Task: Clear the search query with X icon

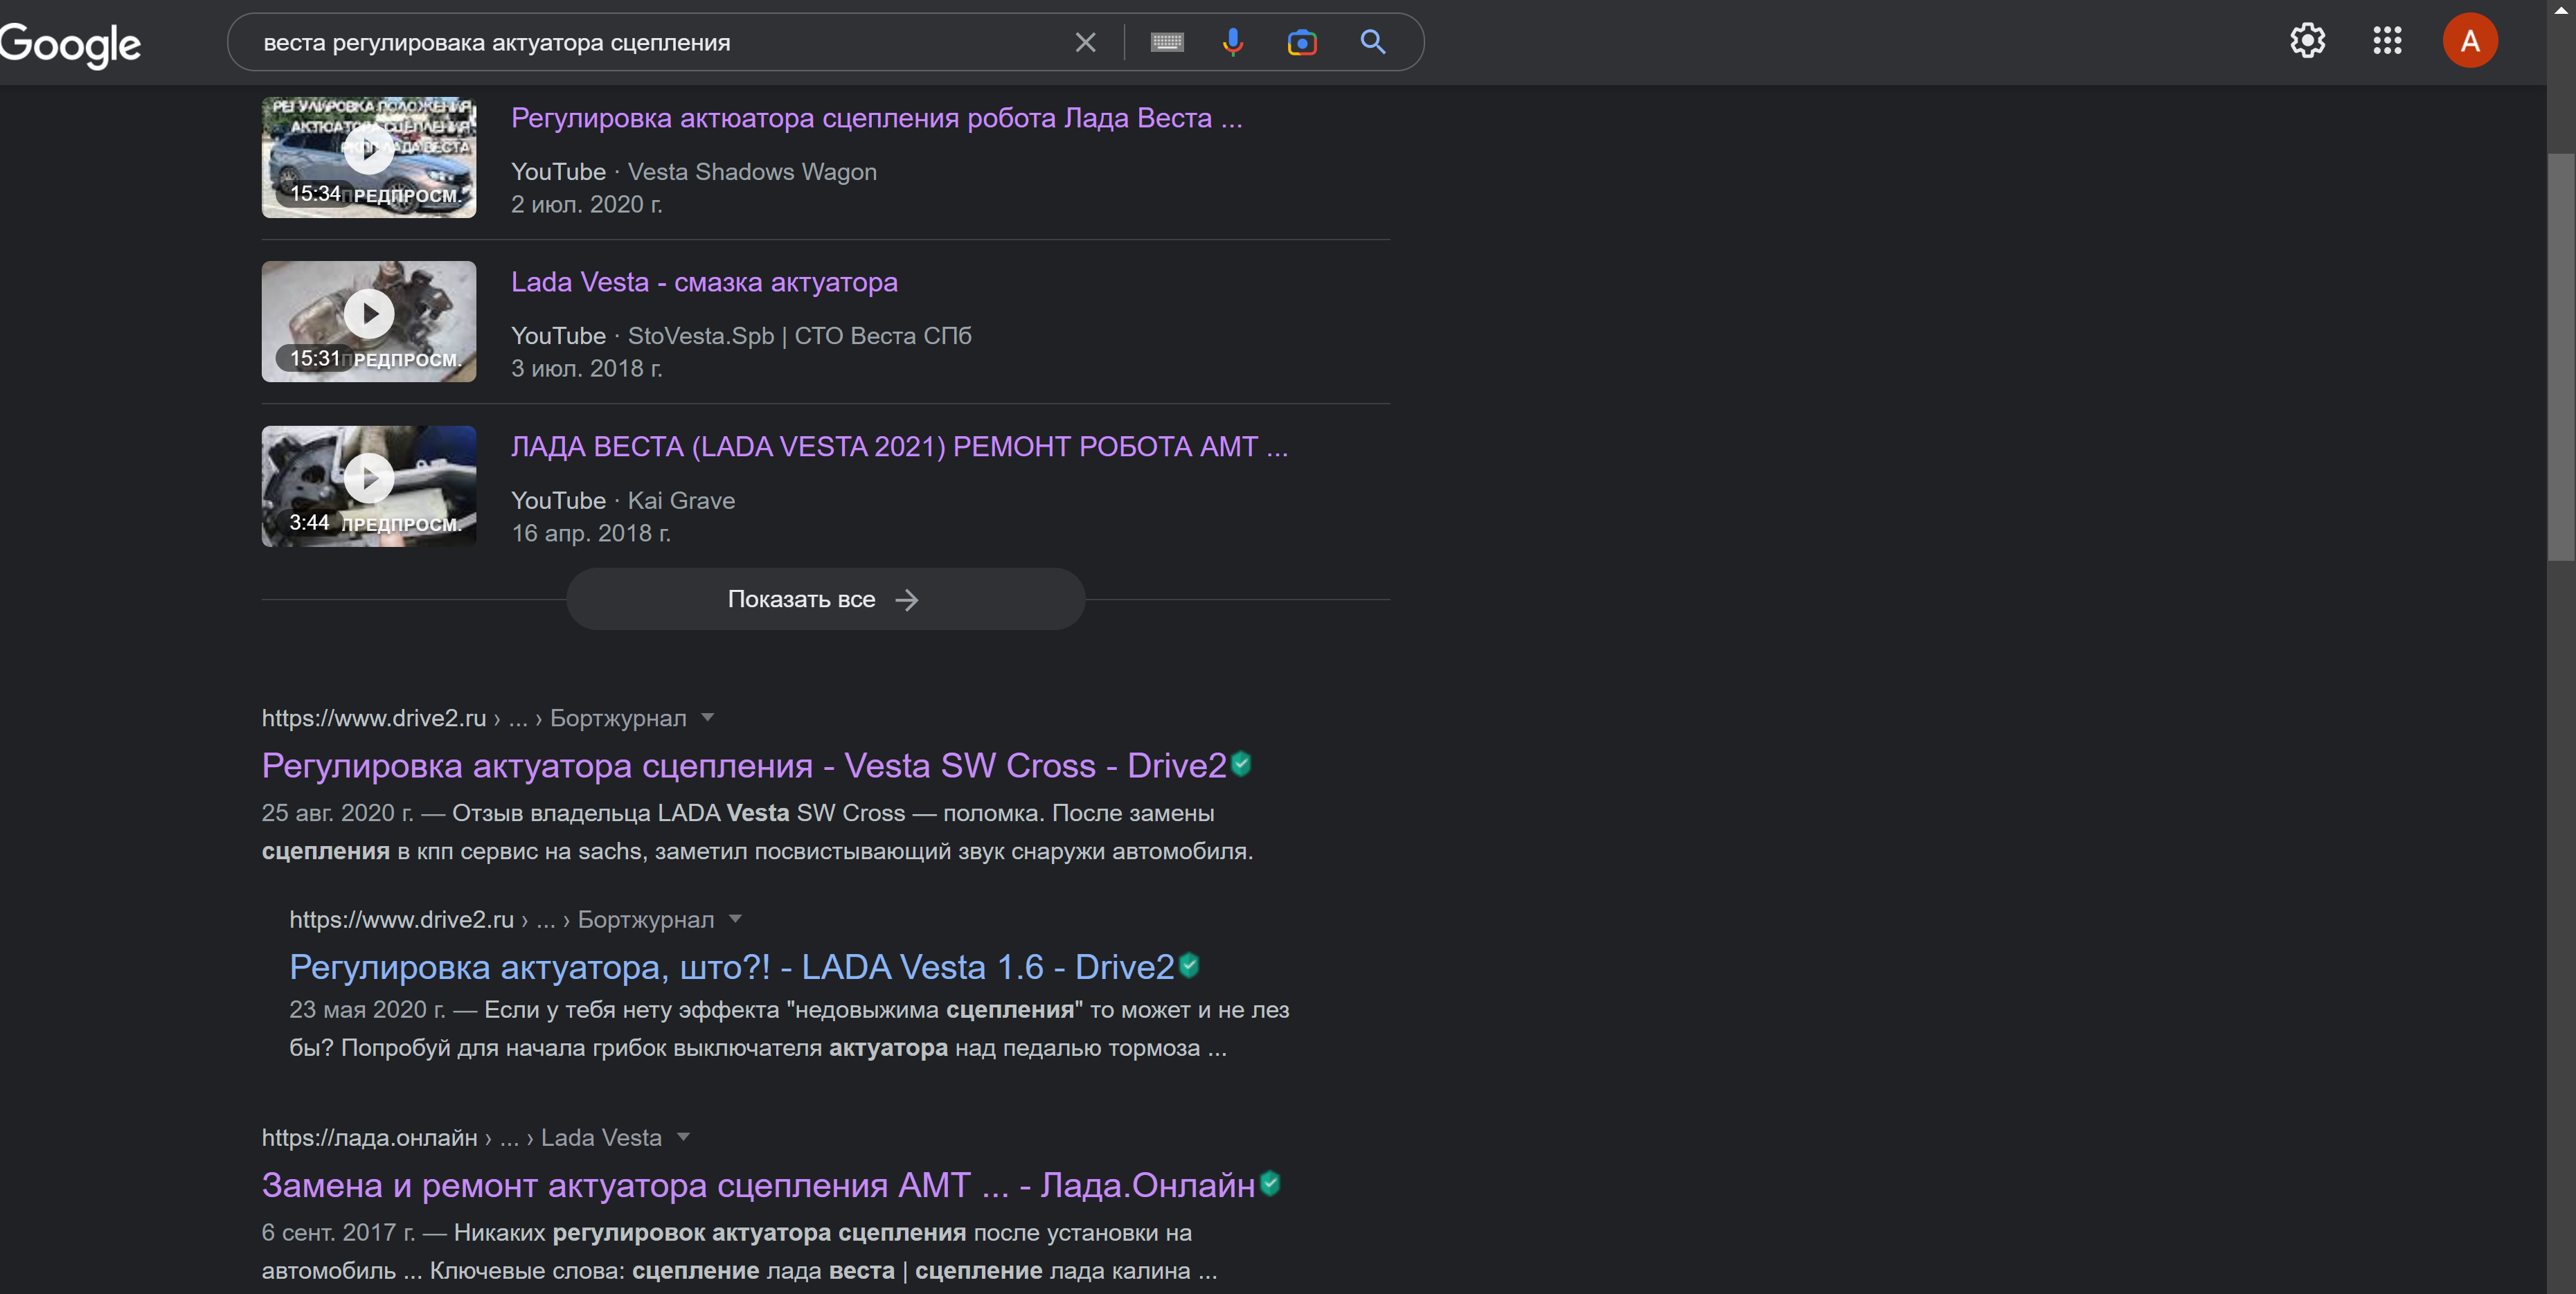Action: 1085,42
